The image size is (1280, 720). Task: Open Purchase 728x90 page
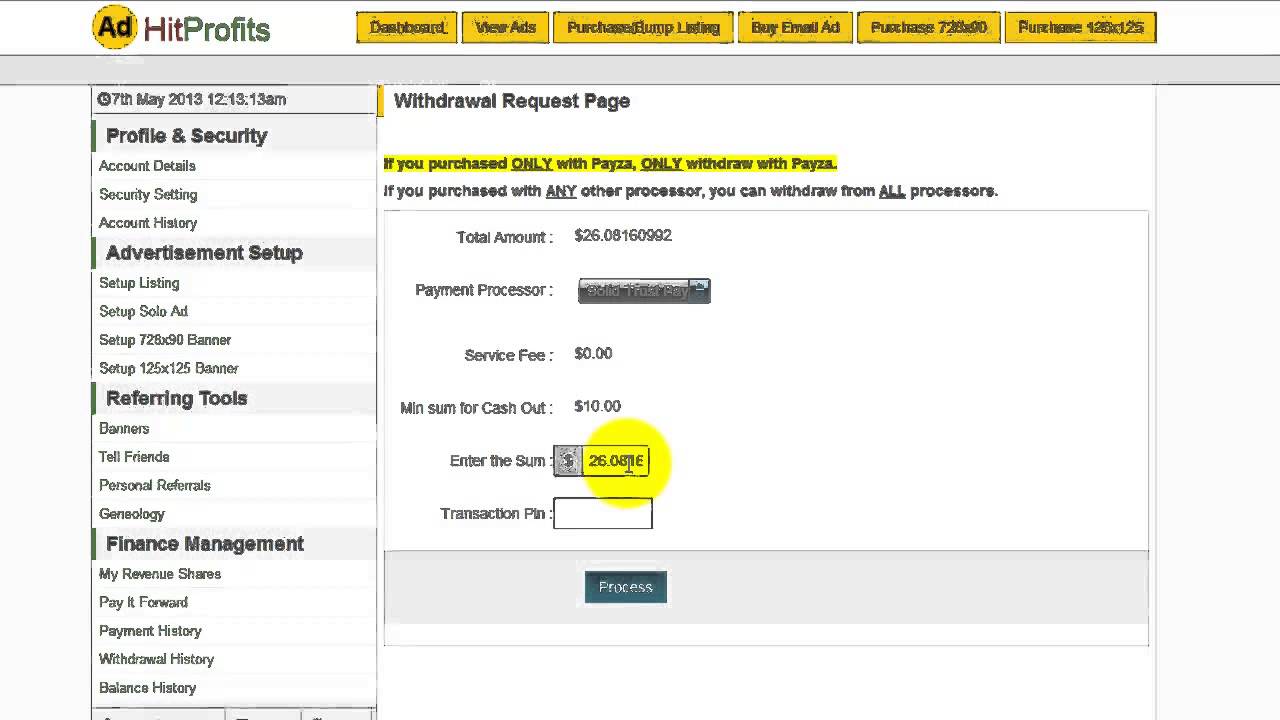click(x=928, y=28)
